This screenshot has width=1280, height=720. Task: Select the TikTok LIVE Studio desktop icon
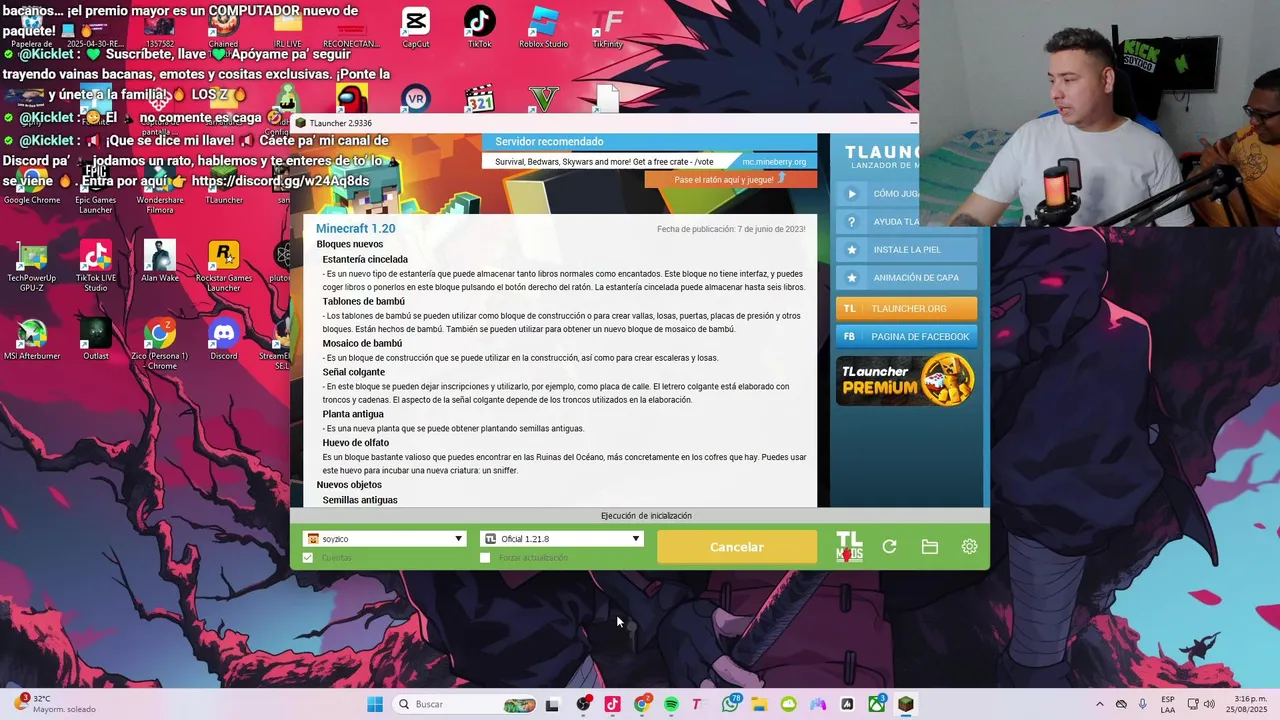[96, 265]
